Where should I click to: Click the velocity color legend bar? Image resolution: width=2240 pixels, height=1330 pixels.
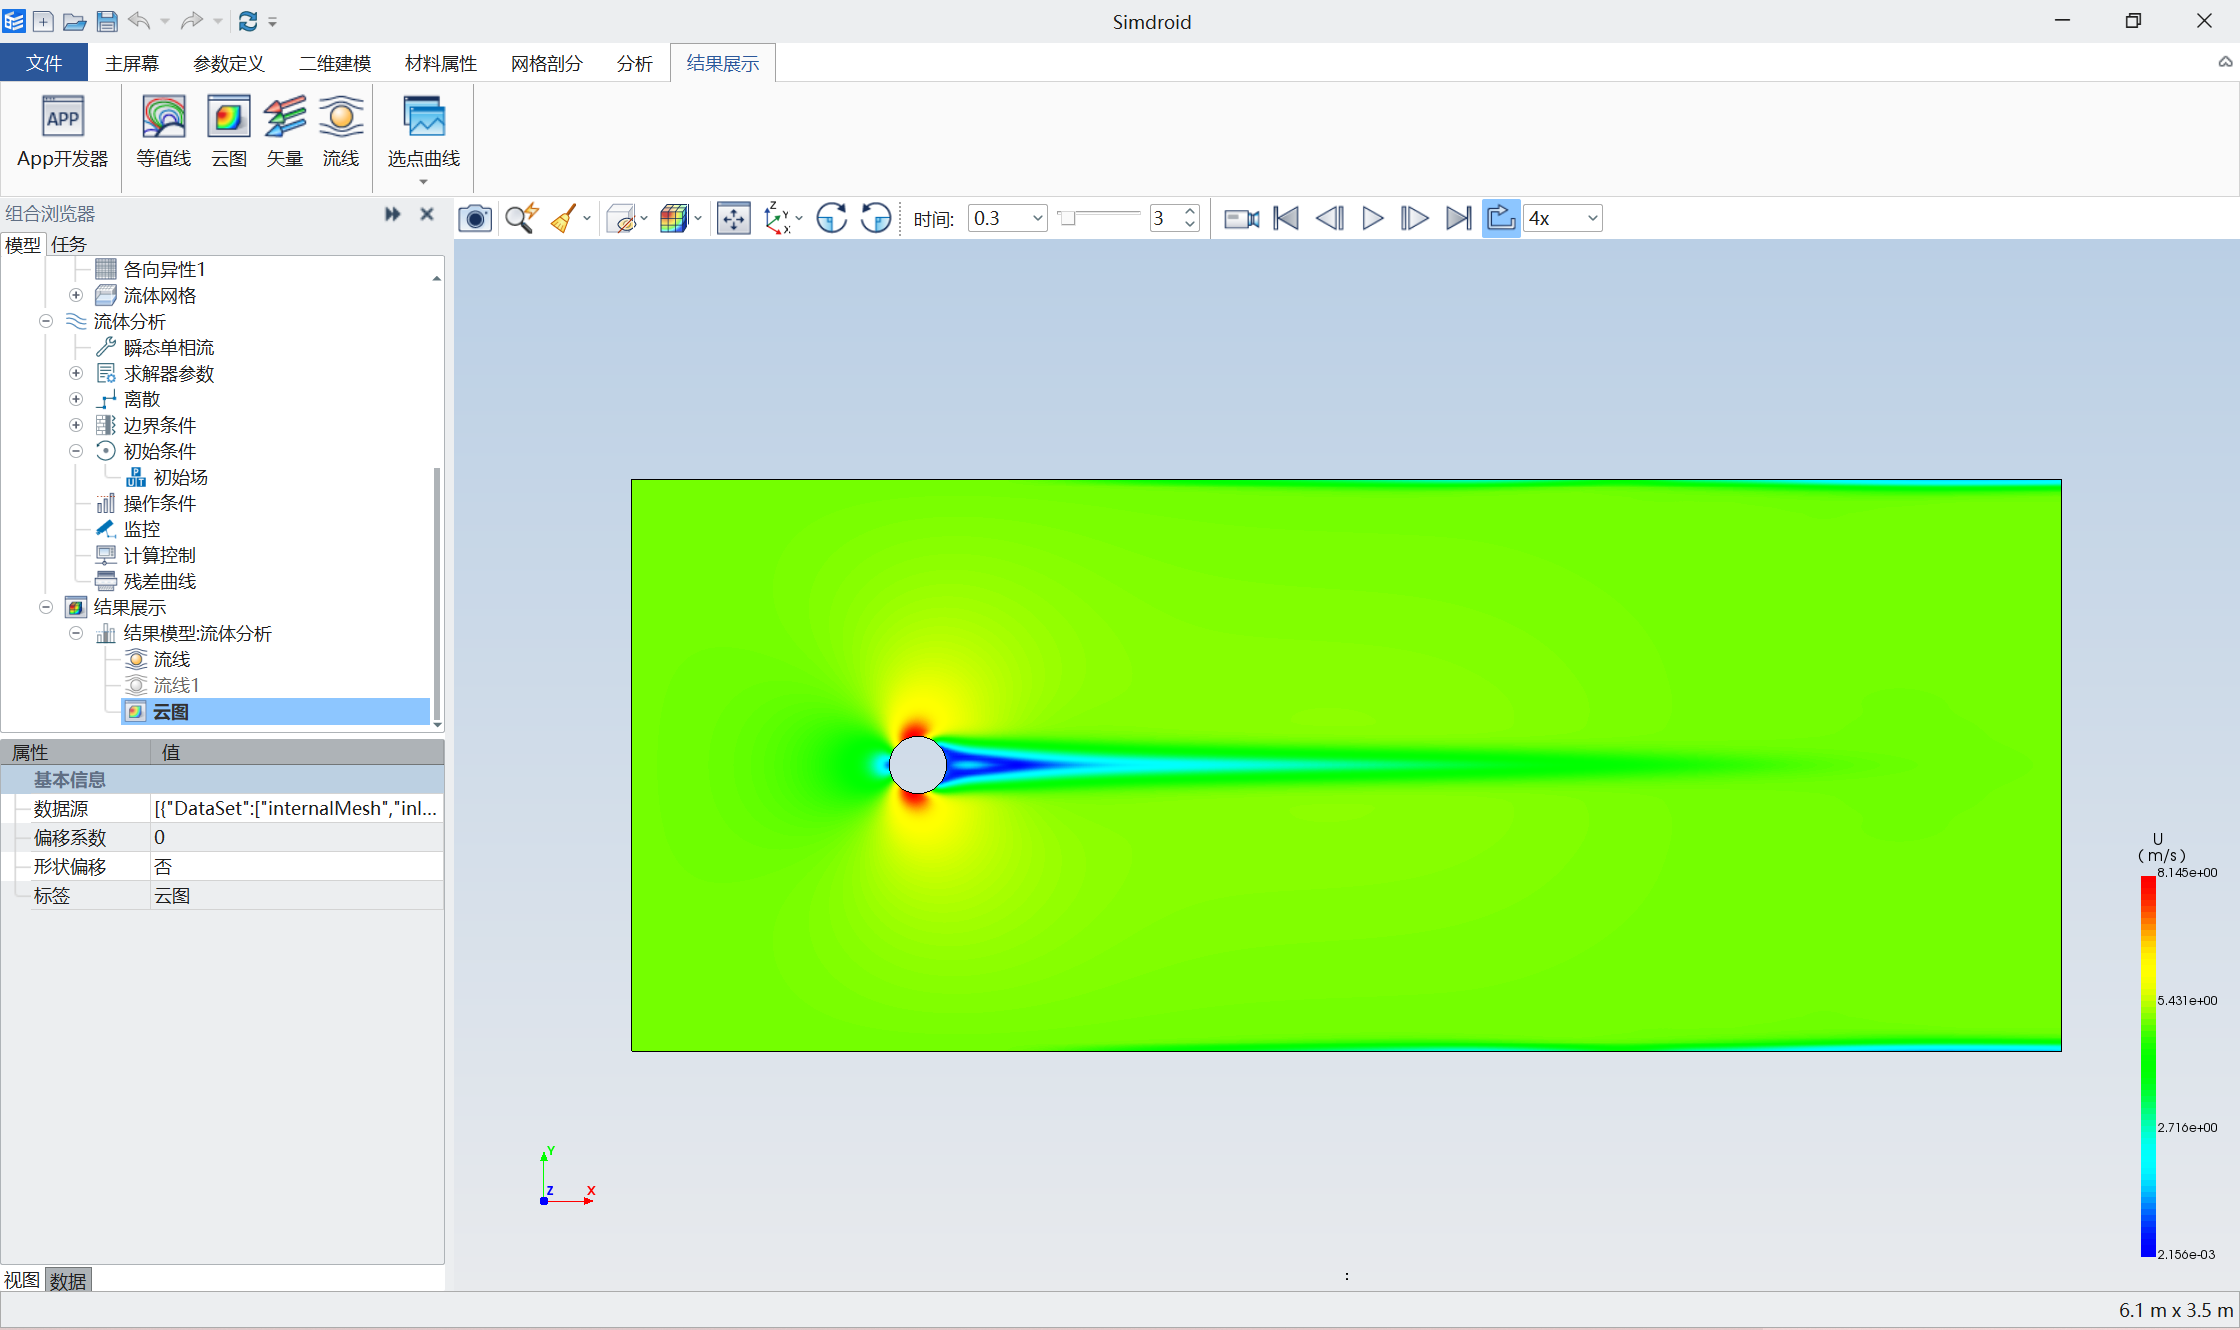pos(2148,1066)
